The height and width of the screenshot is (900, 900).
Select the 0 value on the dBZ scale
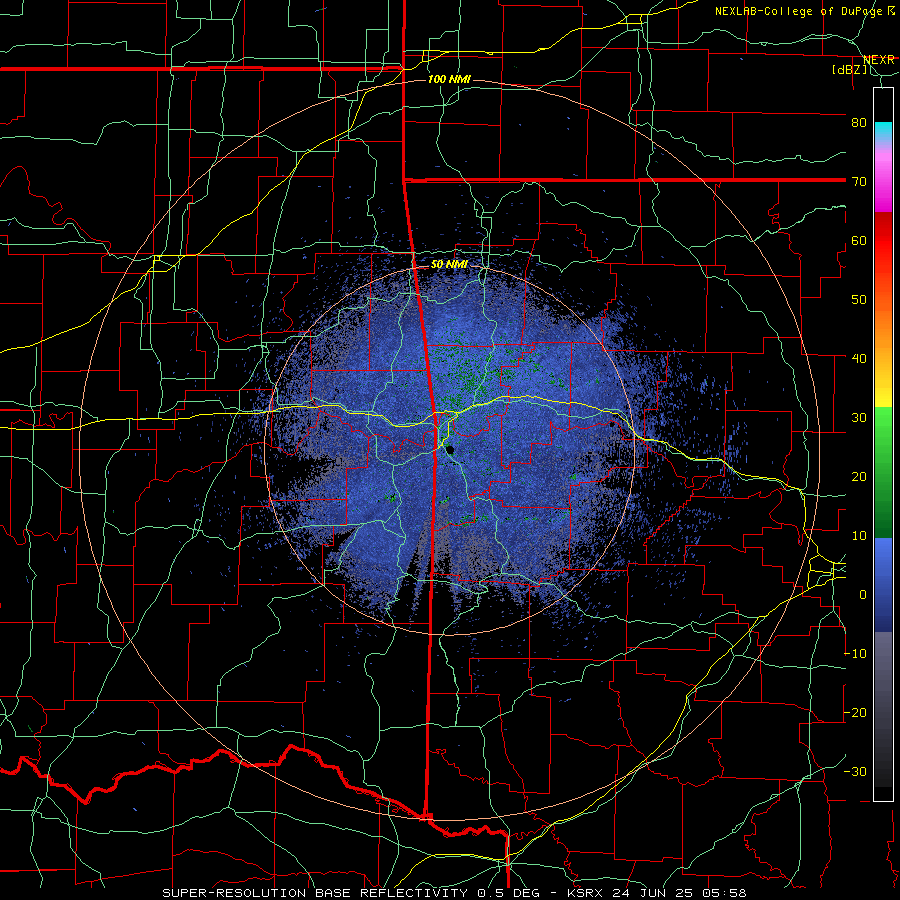[x=863, y=595]
